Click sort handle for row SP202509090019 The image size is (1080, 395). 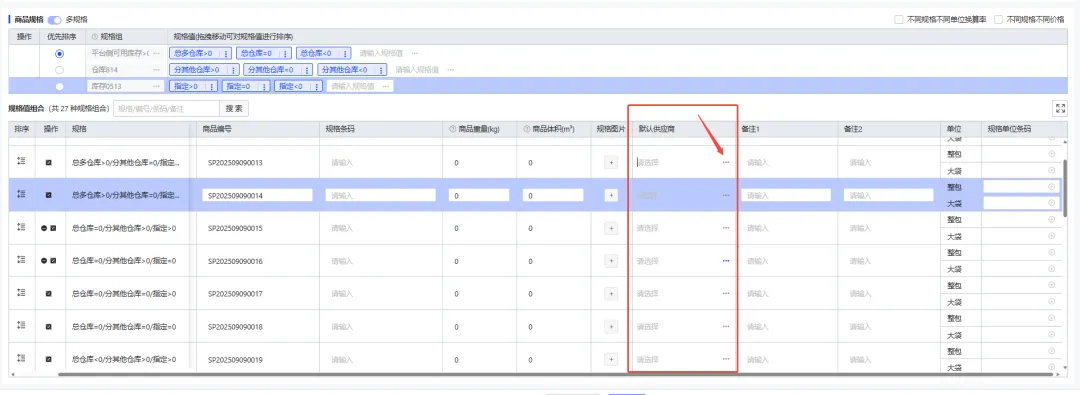point(21,358)
